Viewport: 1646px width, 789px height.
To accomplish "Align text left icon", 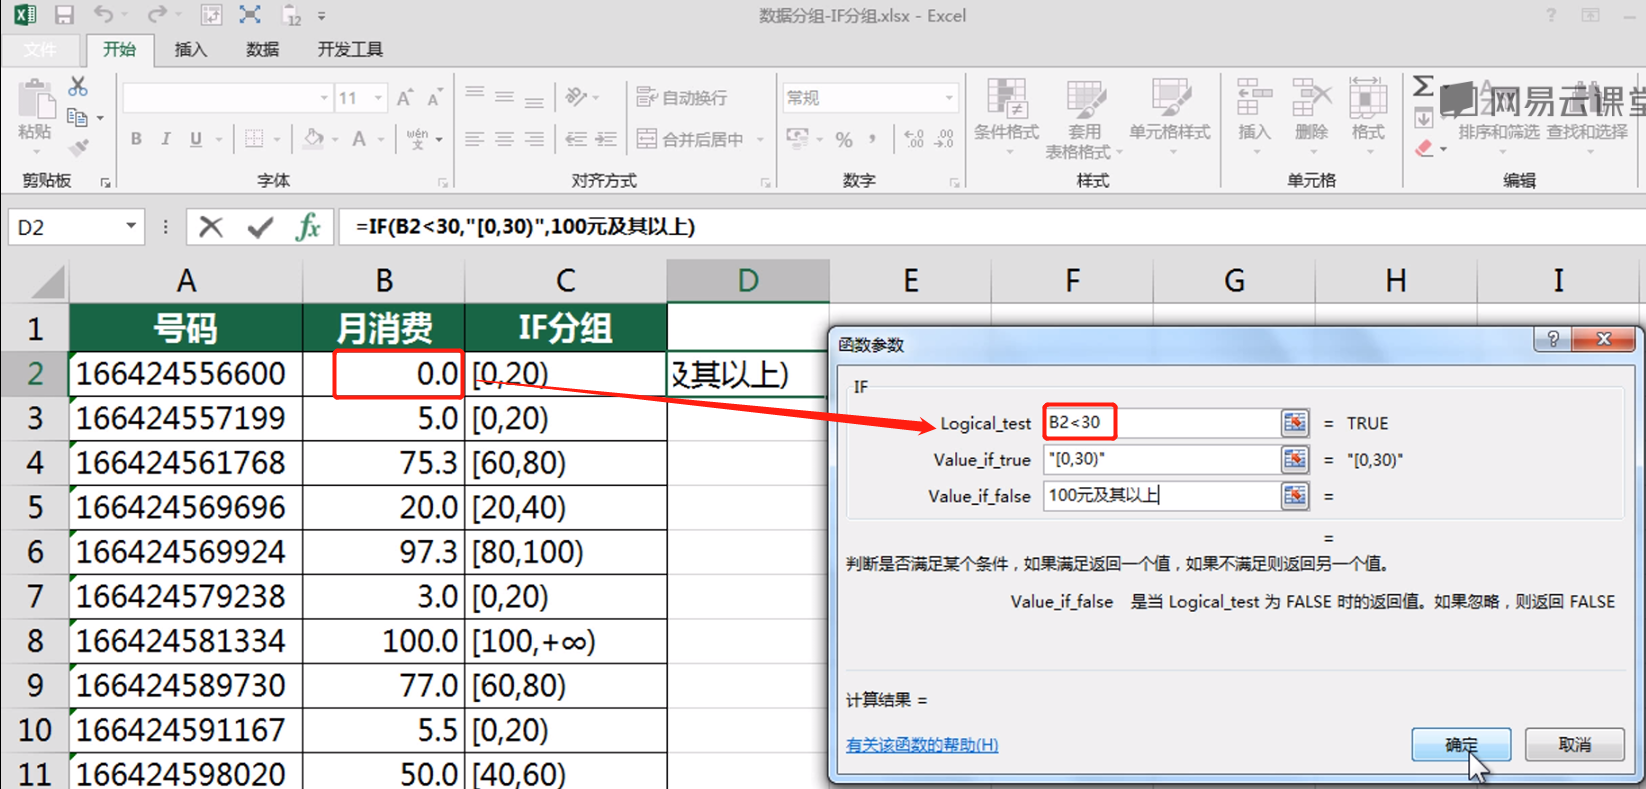I will (x=475, y=139).
